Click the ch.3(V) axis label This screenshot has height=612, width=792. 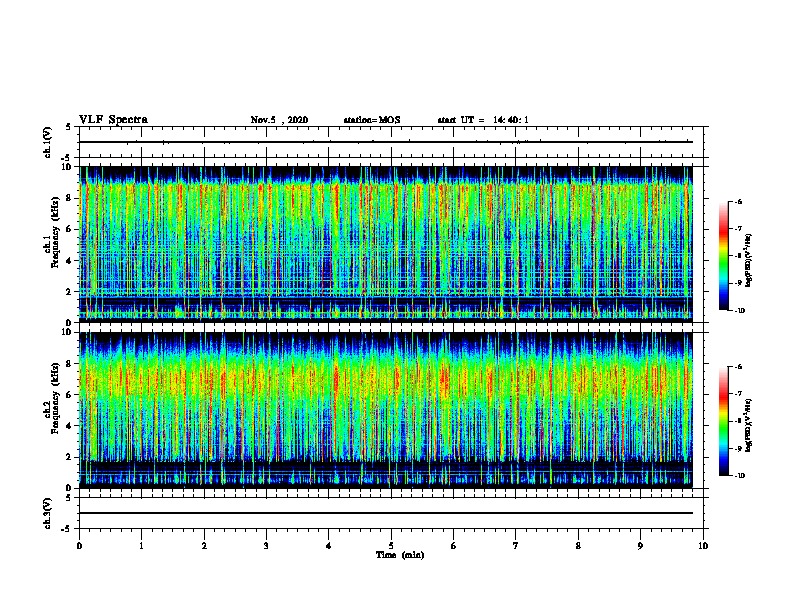coord(47,513)
